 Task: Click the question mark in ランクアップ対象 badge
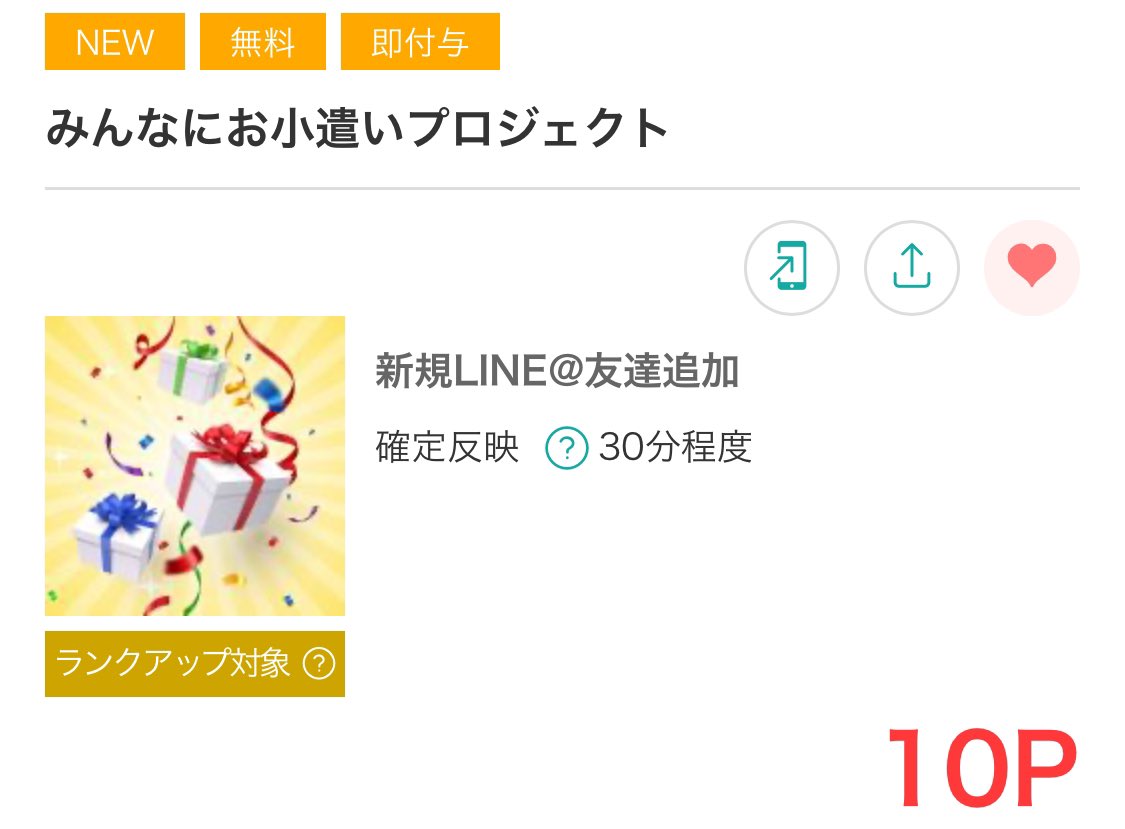pos(319,663)
